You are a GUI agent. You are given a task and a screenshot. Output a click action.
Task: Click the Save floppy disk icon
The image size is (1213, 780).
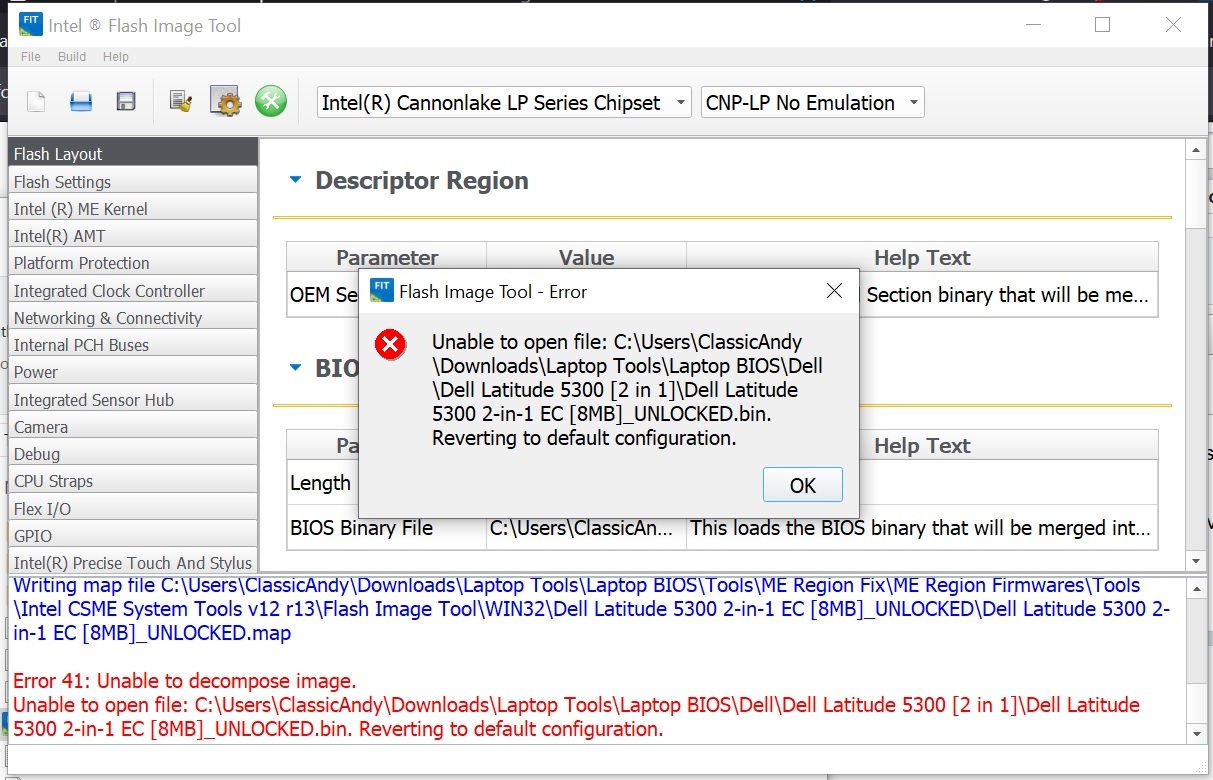(x=126, y=101)
